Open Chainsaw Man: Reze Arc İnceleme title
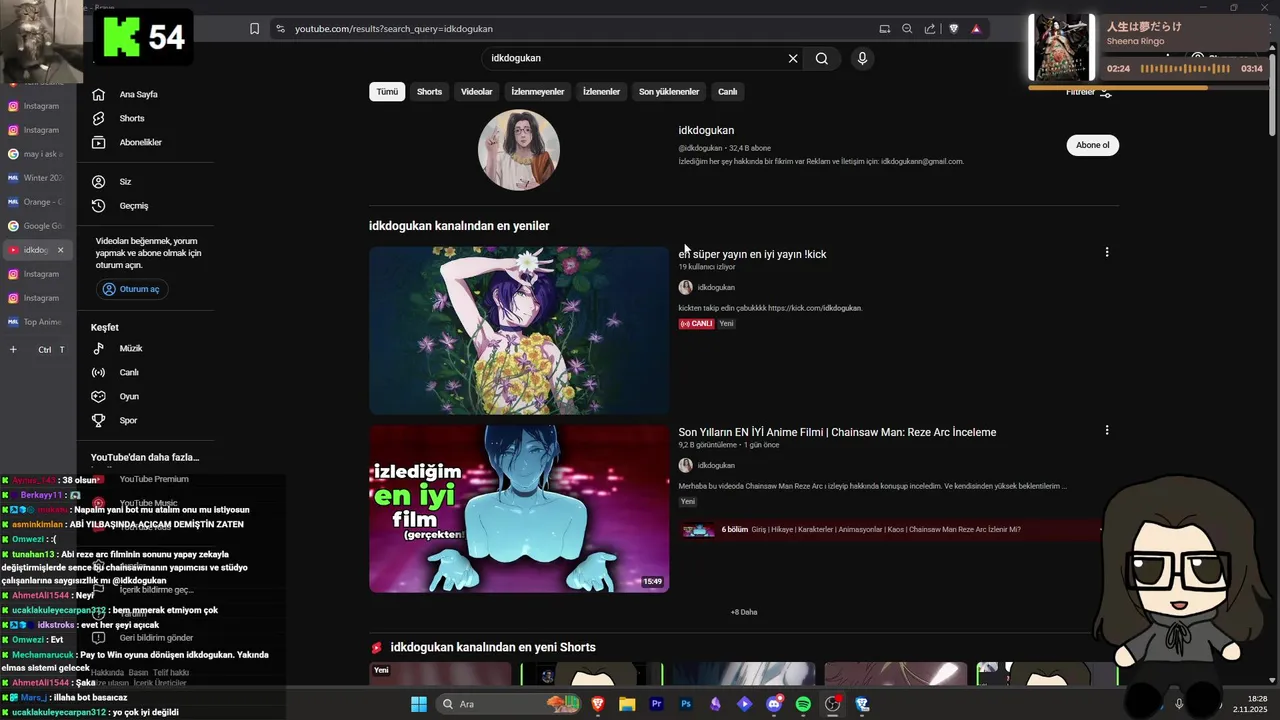1280x720 pixels. [x=837, y=432]
